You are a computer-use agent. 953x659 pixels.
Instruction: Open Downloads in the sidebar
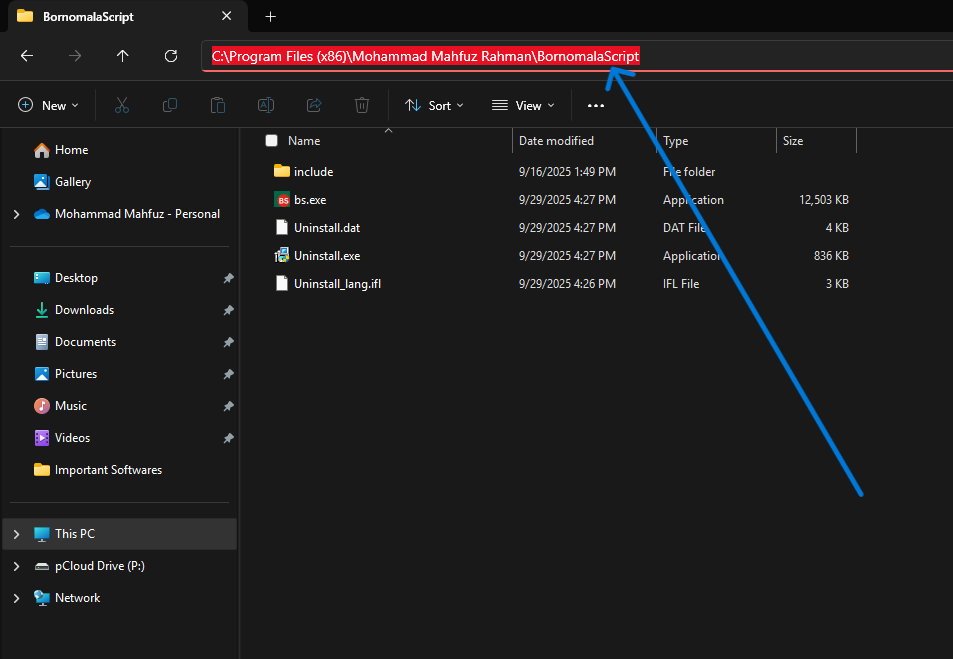coord(84,310)
